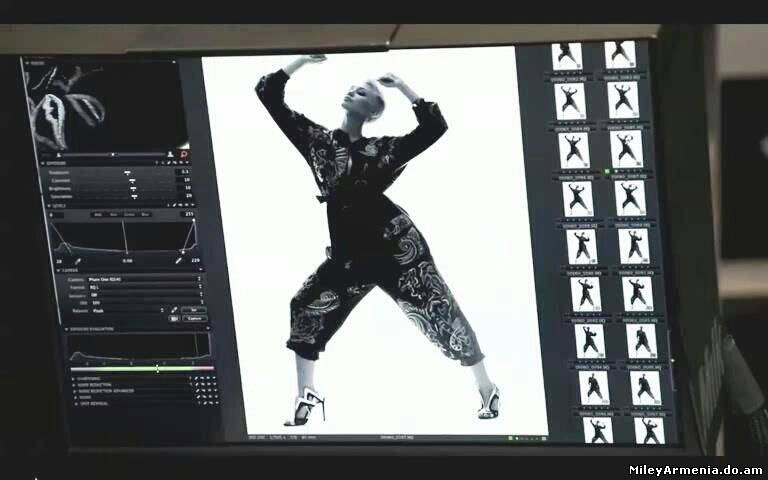The height and width of the screenshot is (480, 768).
Task: Open the white Balance dropdown showing Flash
Action: [x=128, y=311]
